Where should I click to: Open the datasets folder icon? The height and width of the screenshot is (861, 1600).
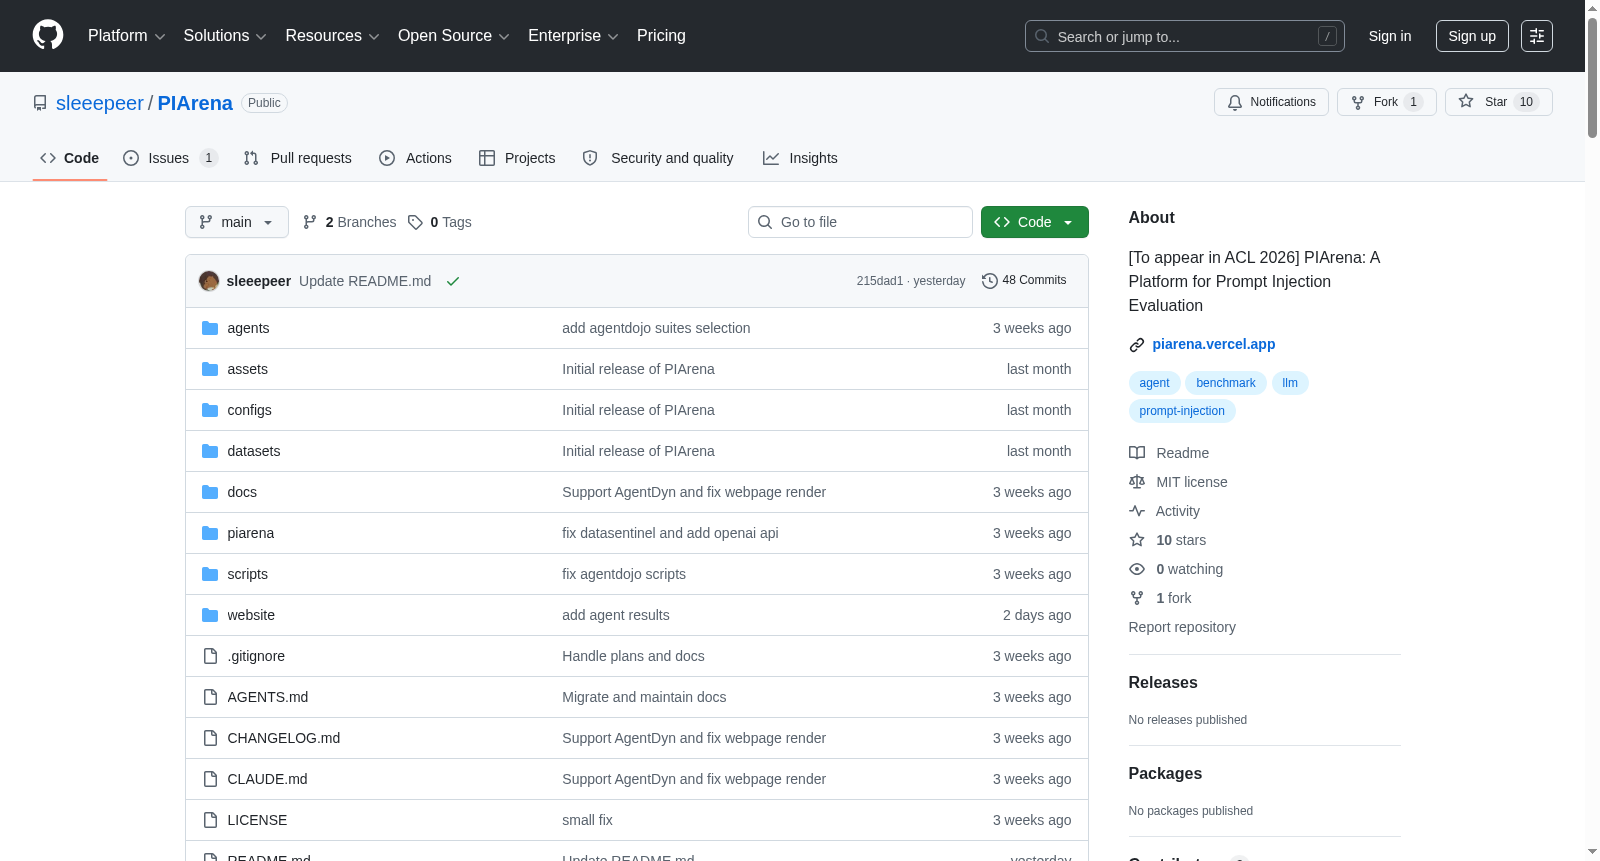(x=210, y=451)
